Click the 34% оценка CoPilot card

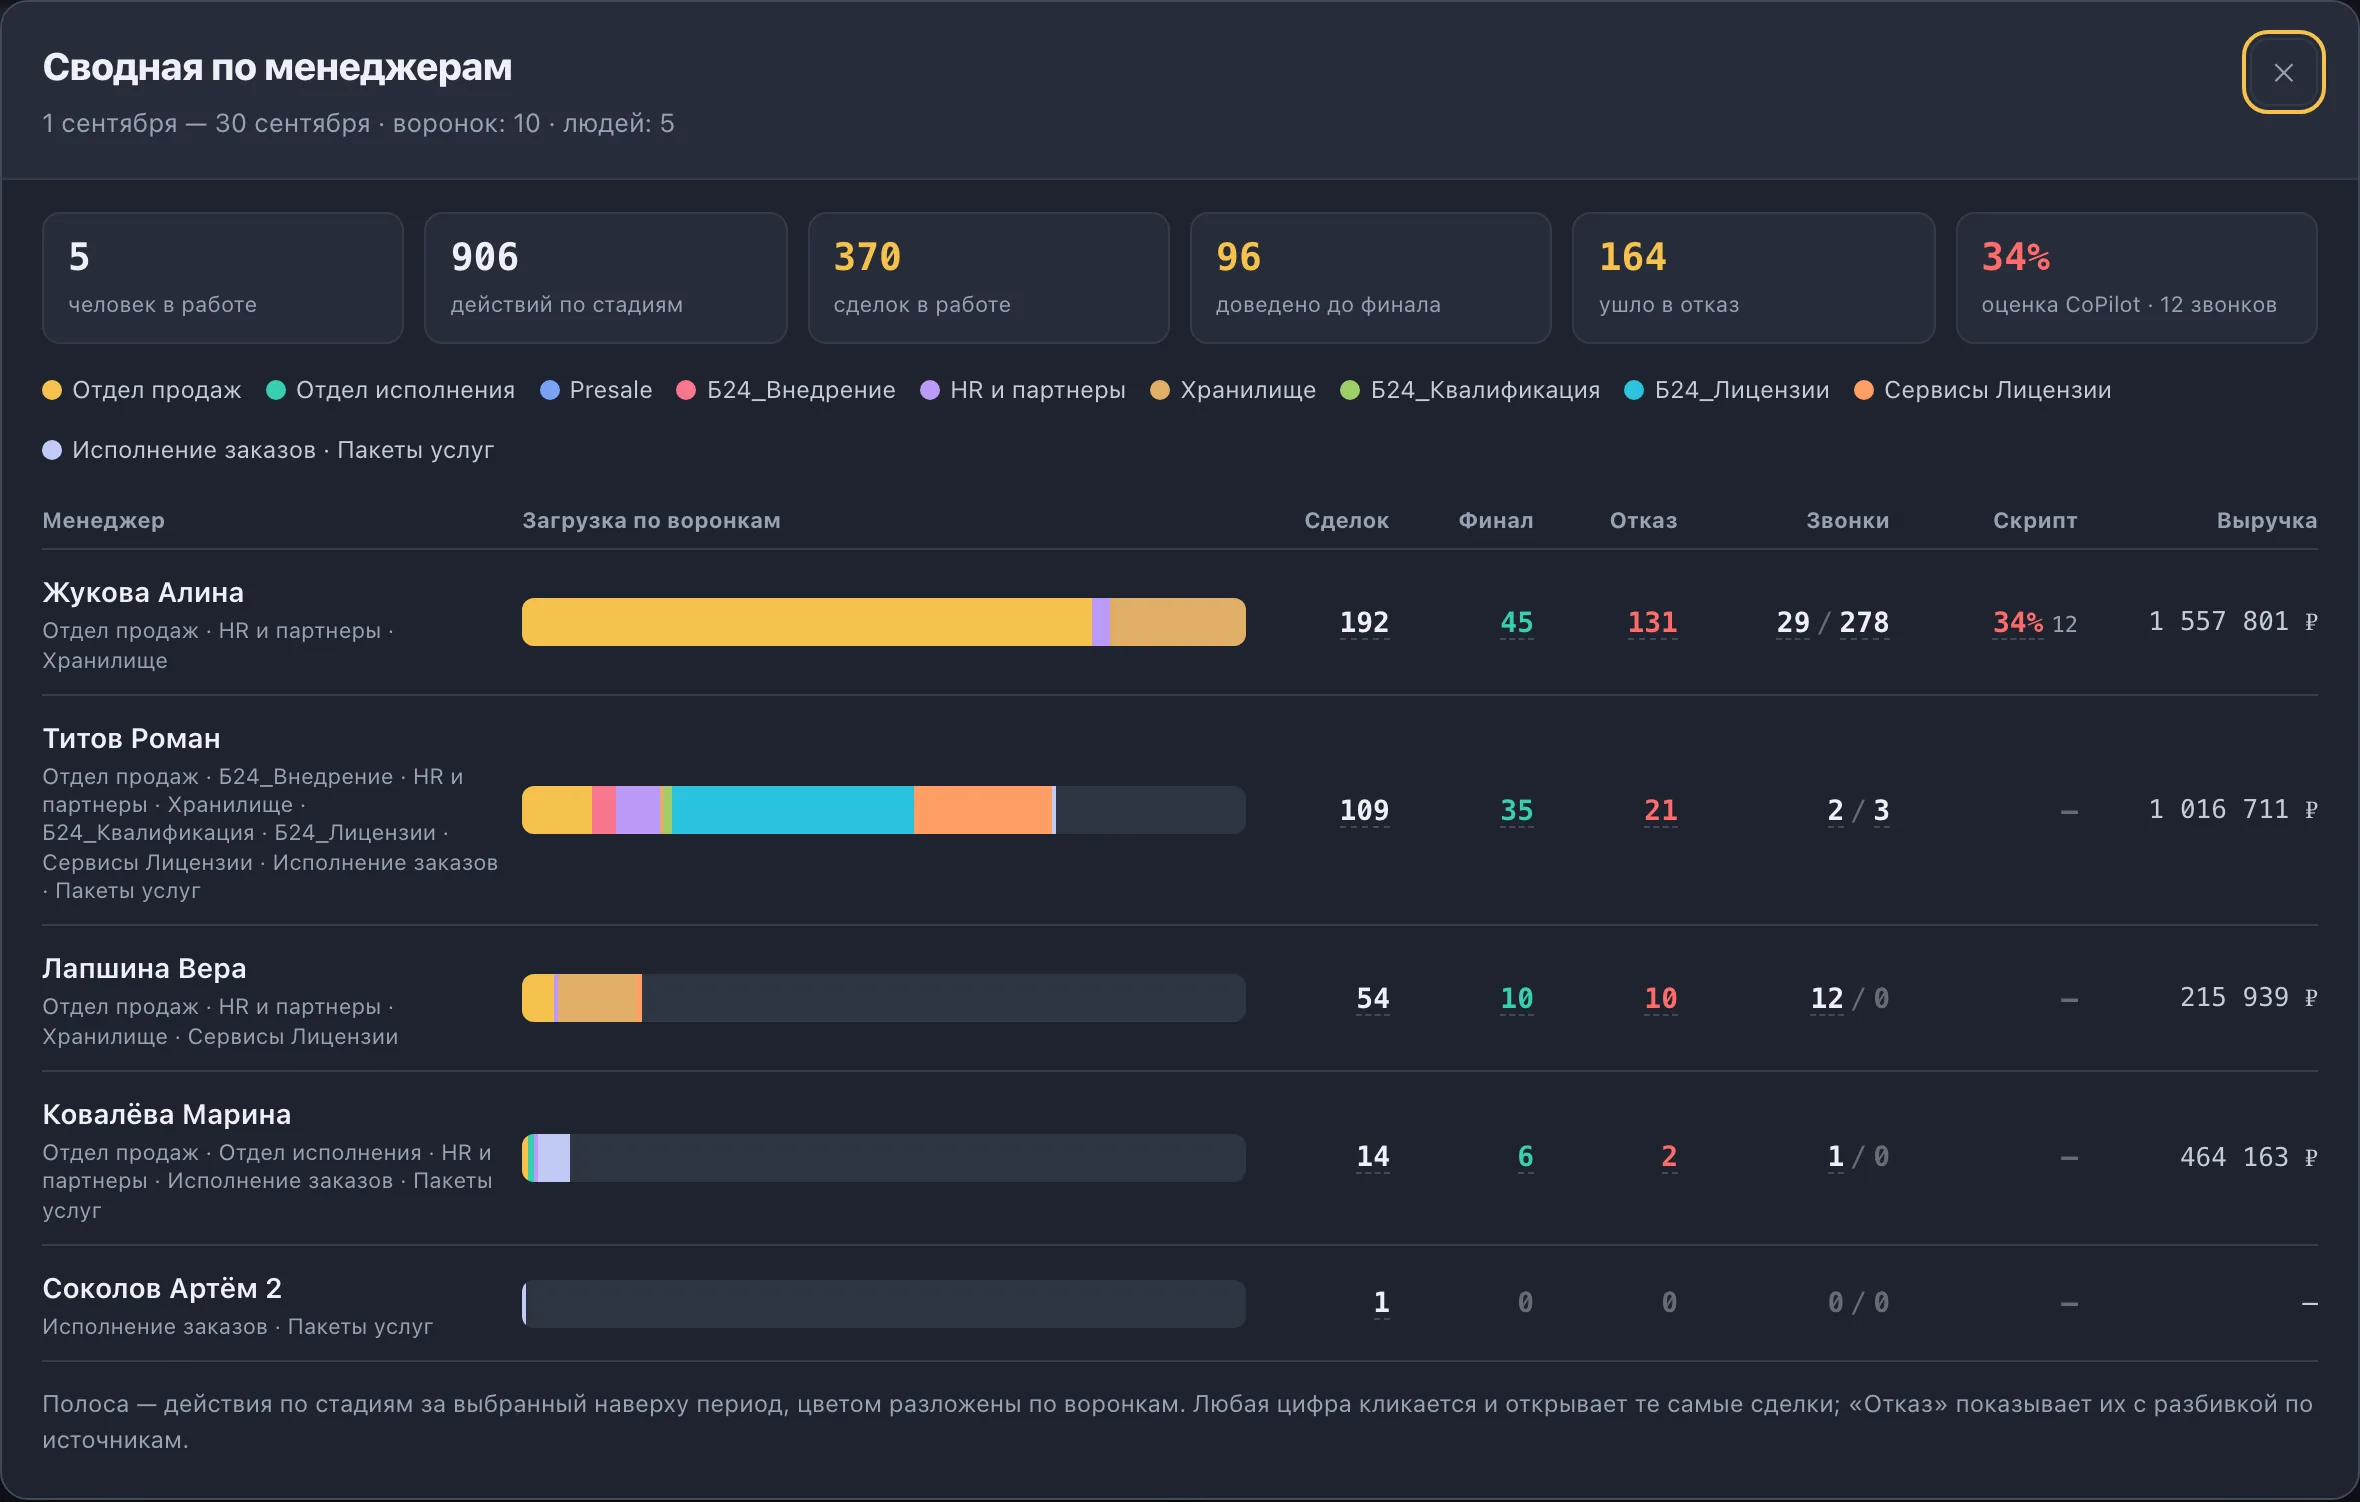click(x=2136, y=278)
